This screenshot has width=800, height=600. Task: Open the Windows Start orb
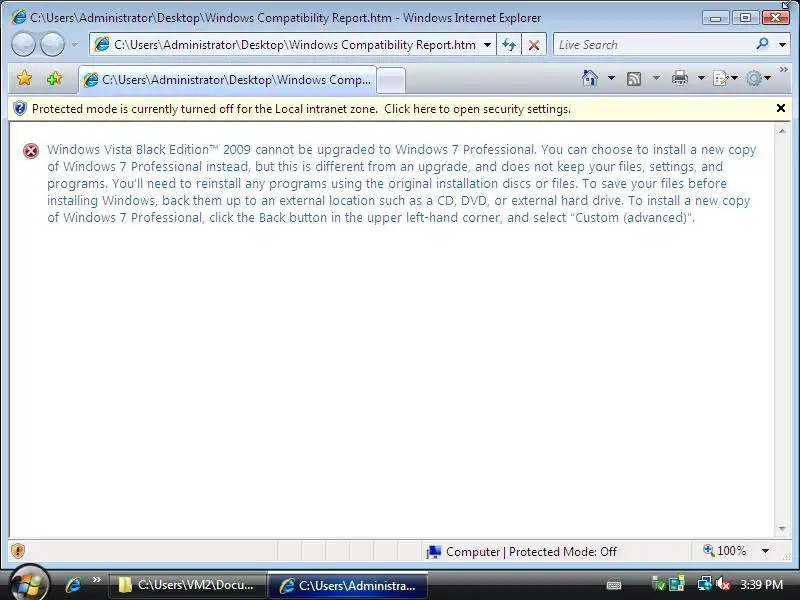[29, 584]
